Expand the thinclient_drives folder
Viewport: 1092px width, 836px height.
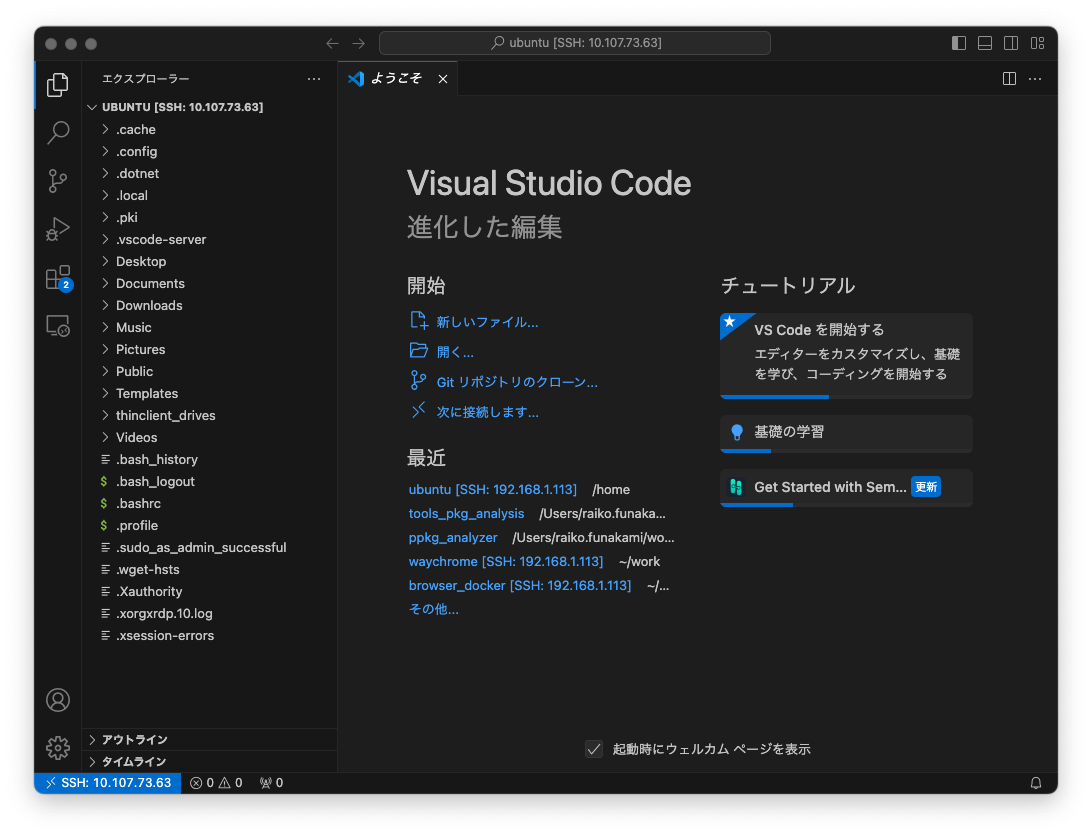pos(209,415)
